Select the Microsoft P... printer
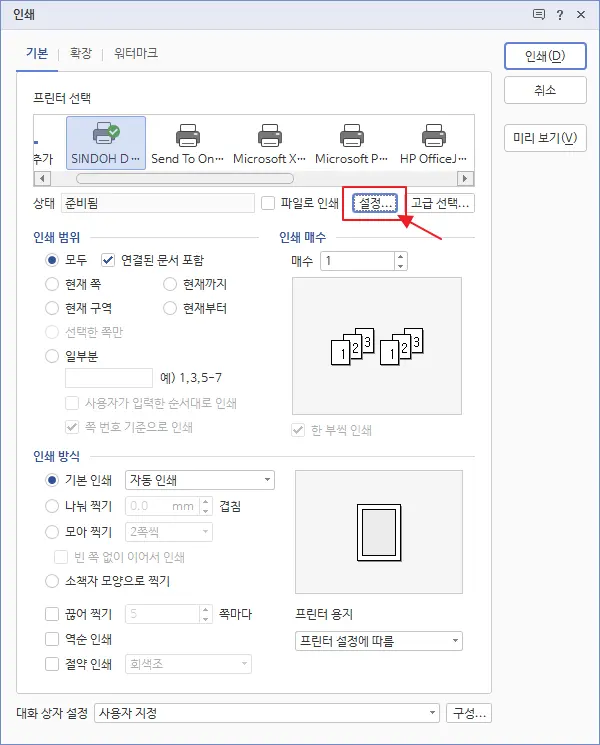 [x=352, y=143]
